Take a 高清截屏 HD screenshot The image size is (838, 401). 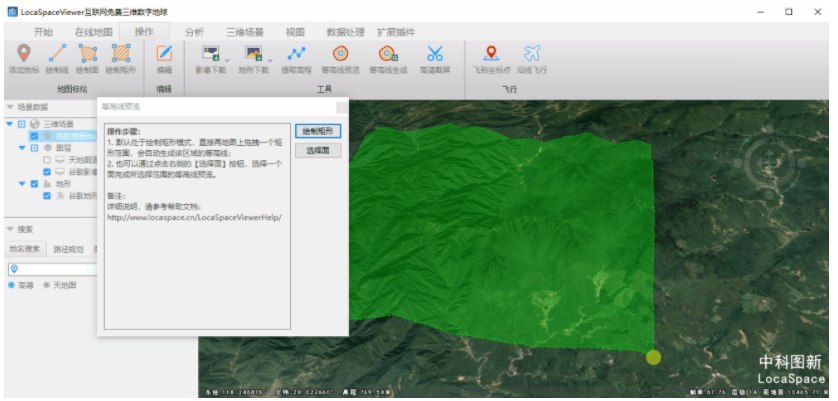(434, 59)
